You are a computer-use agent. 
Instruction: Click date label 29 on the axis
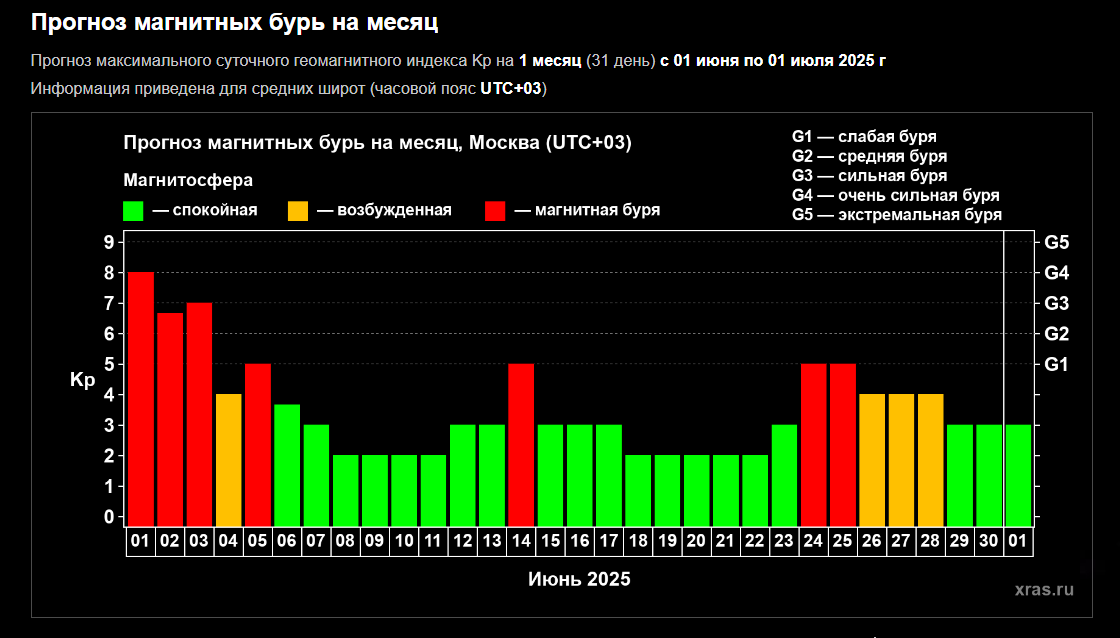tap(959, 541)
